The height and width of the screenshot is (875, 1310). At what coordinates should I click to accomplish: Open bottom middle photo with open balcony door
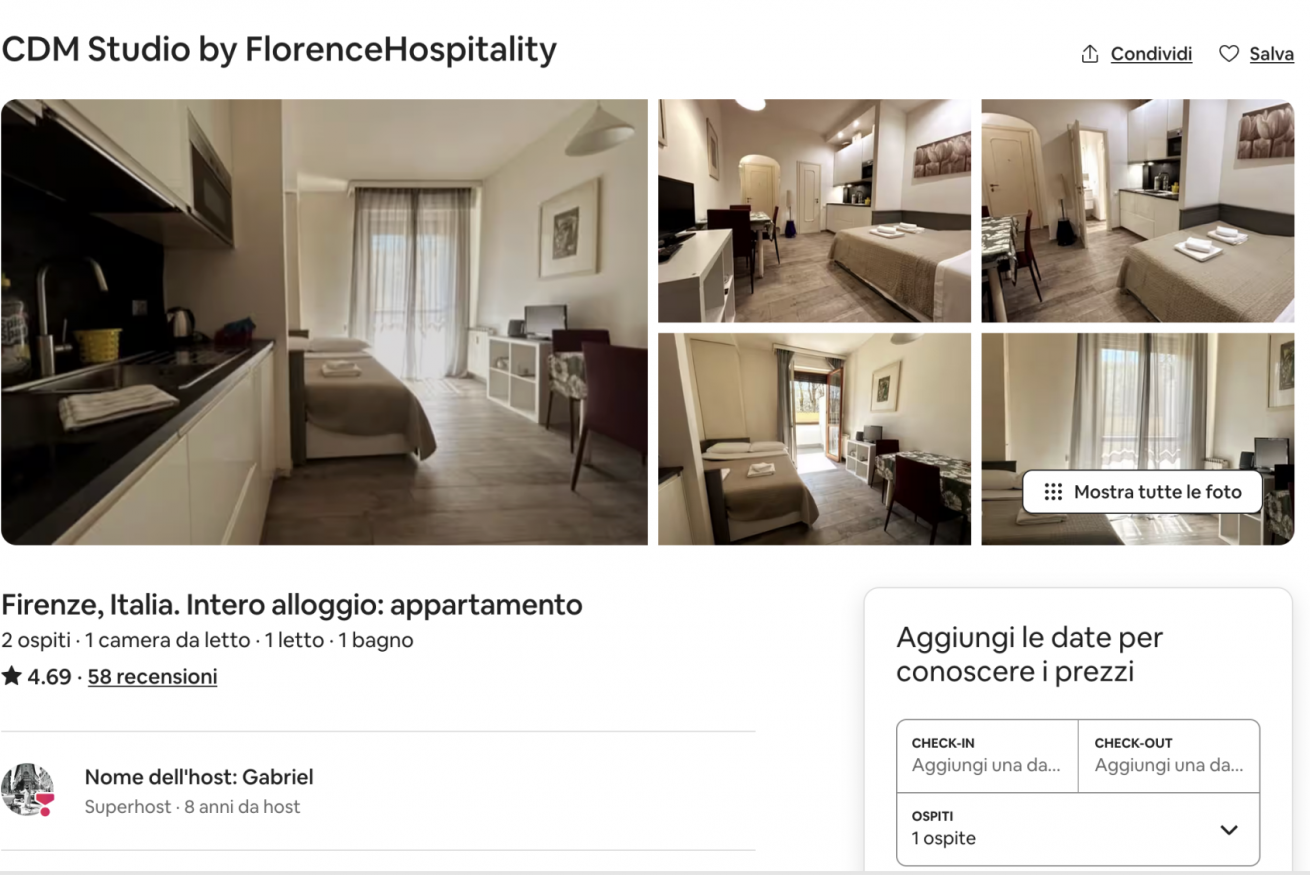pos(814,439)
